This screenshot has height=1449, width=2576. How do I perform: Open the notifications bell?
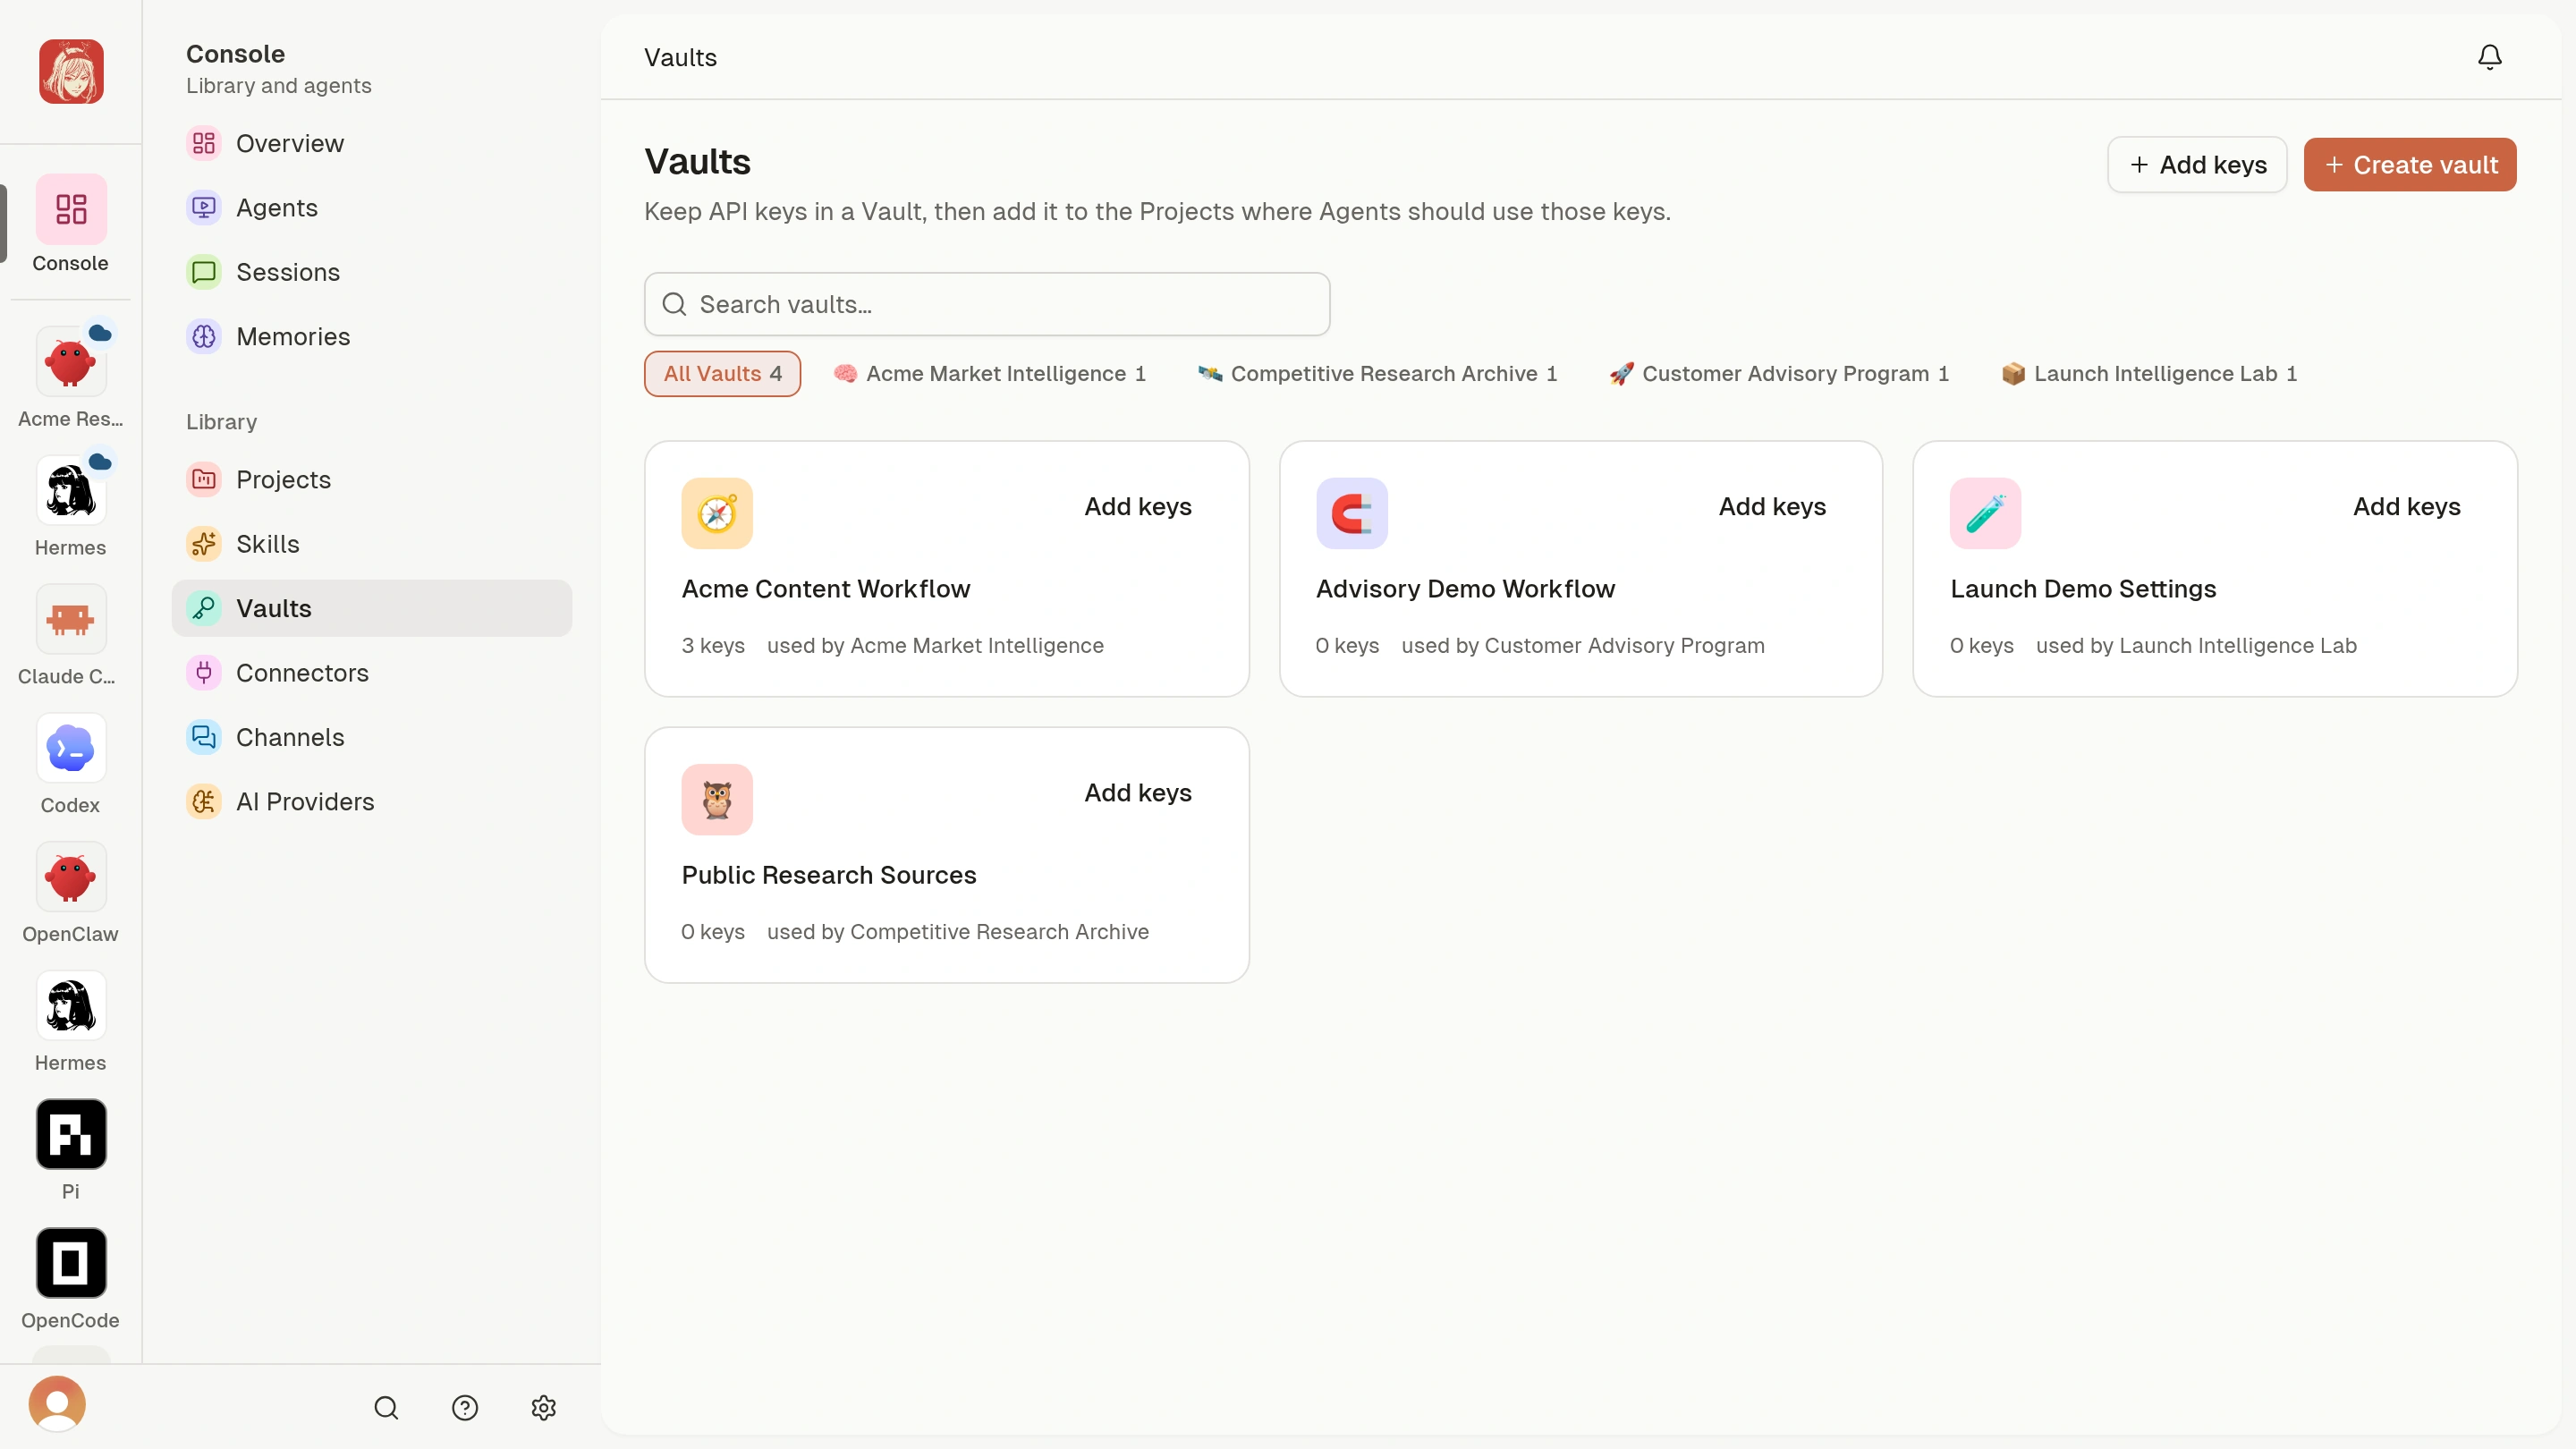pos(2489,57)
